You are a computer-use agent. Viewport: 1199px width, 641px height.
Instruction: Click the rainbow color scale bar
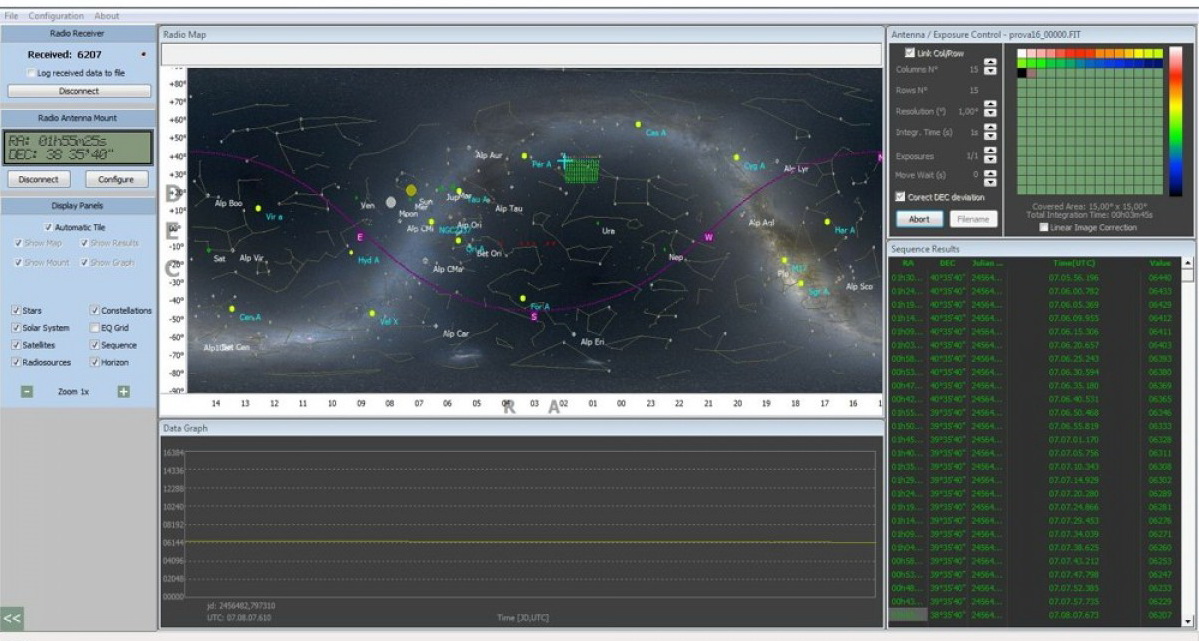point(1175,122)
